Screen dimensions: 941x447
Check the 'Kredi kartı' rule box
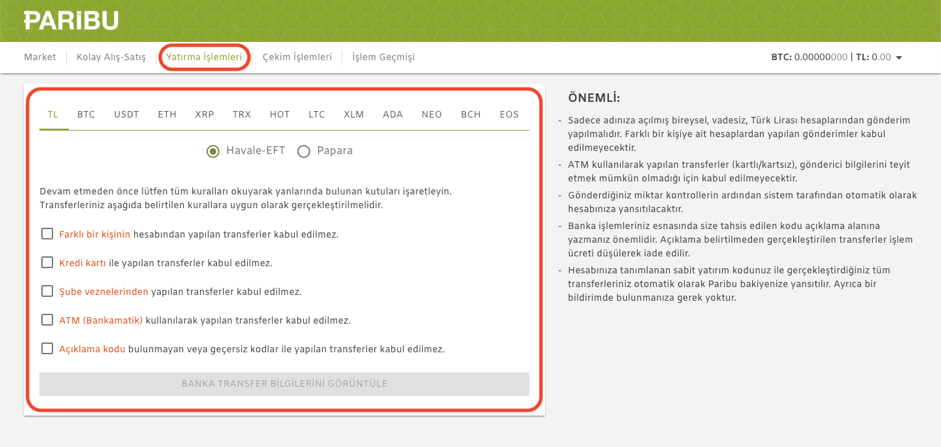pyautogui.click(x=47, y=262)
